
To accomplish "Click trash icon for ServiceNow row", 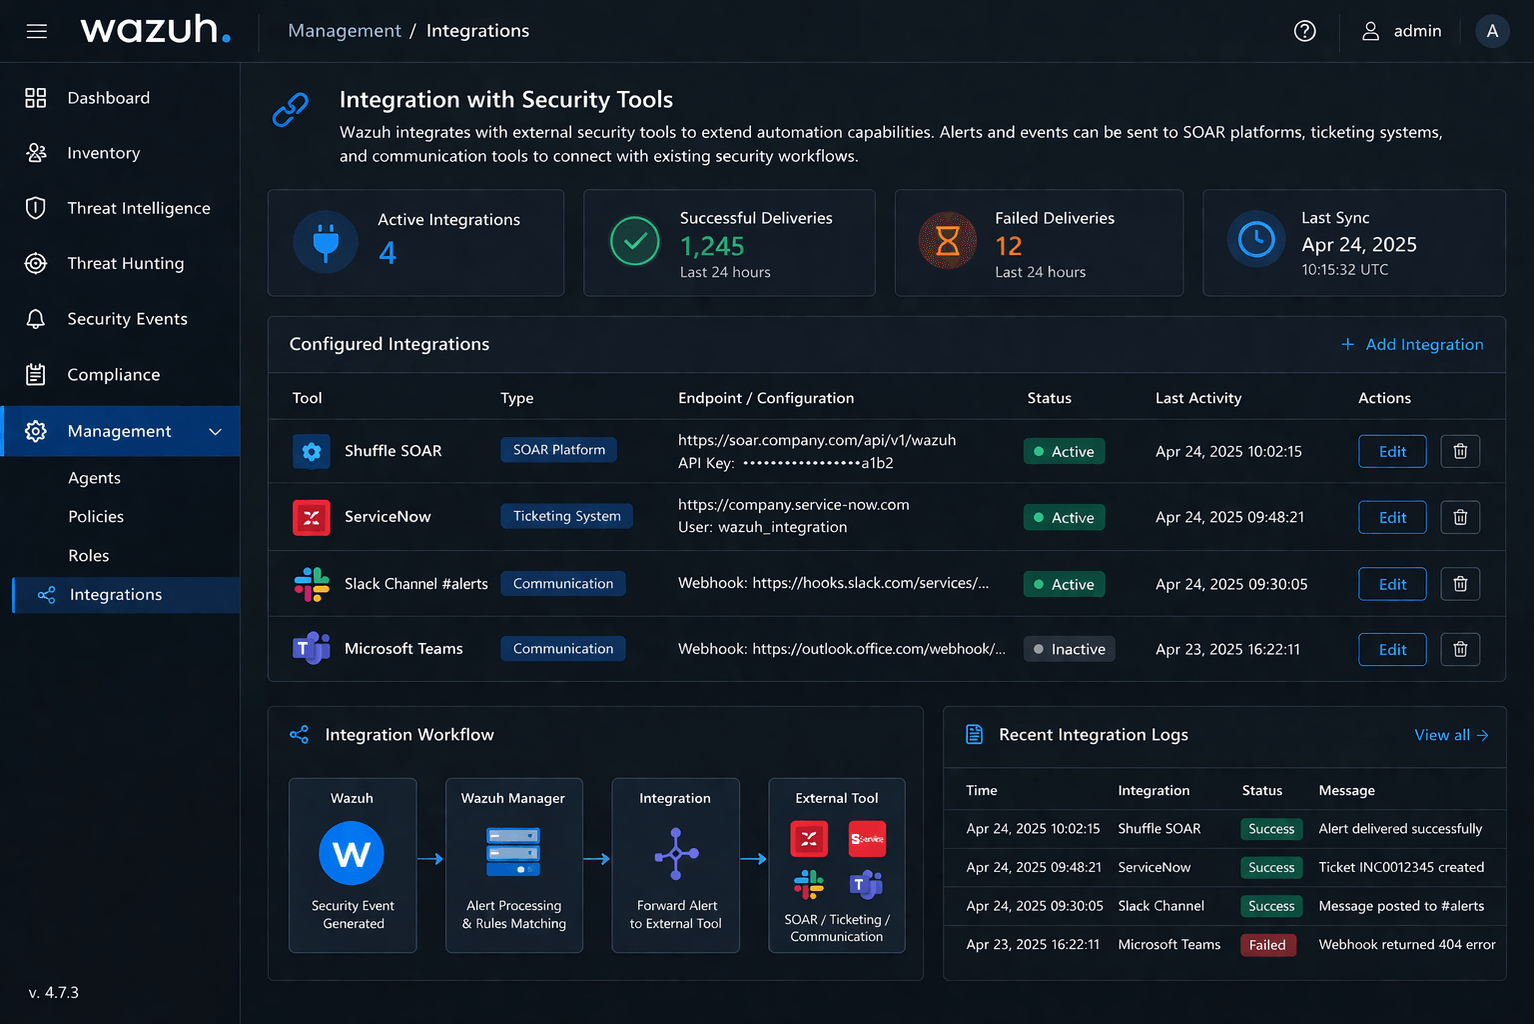I will coord(1459,517).
